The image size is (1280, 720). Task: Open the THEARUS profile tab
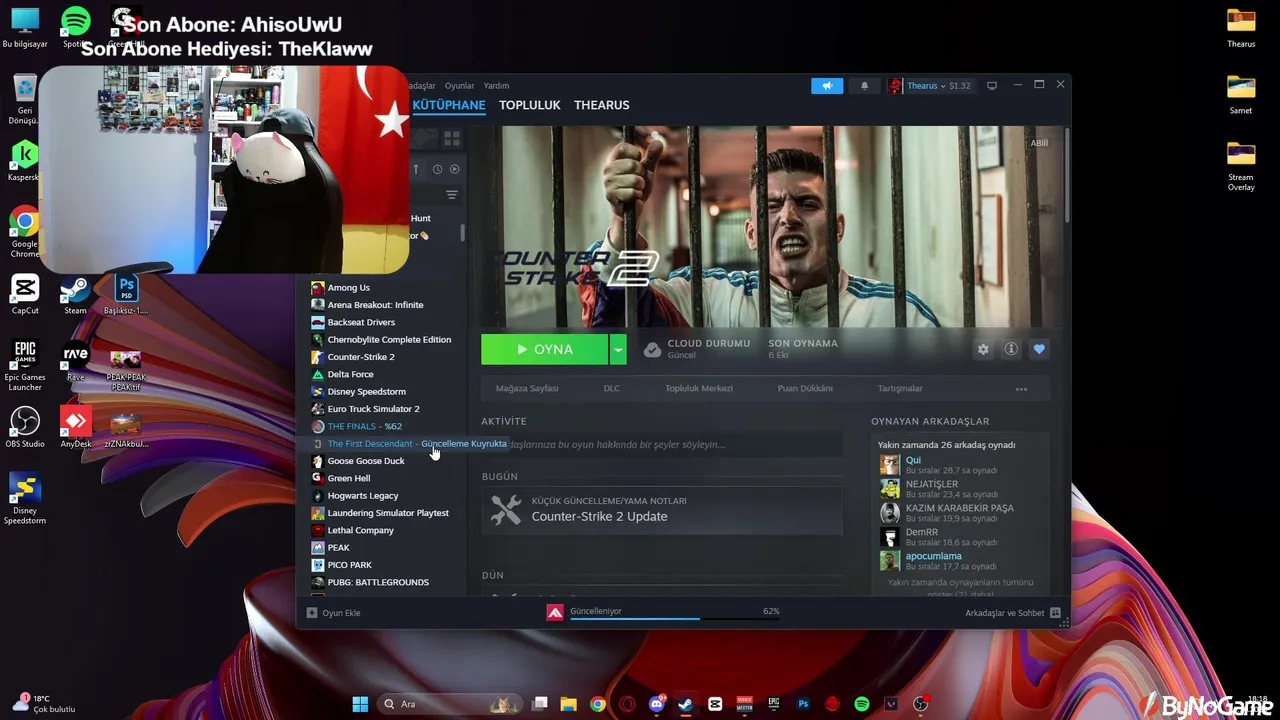click(602, 105)
